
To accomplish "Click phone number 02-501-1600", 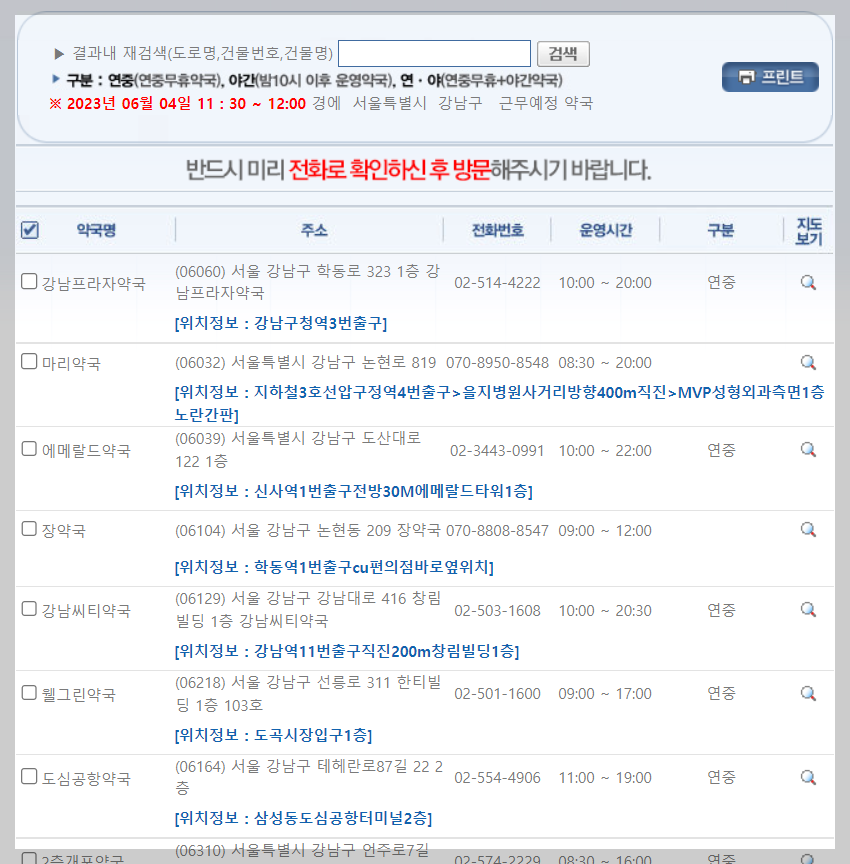I will (x=497, y=694).
